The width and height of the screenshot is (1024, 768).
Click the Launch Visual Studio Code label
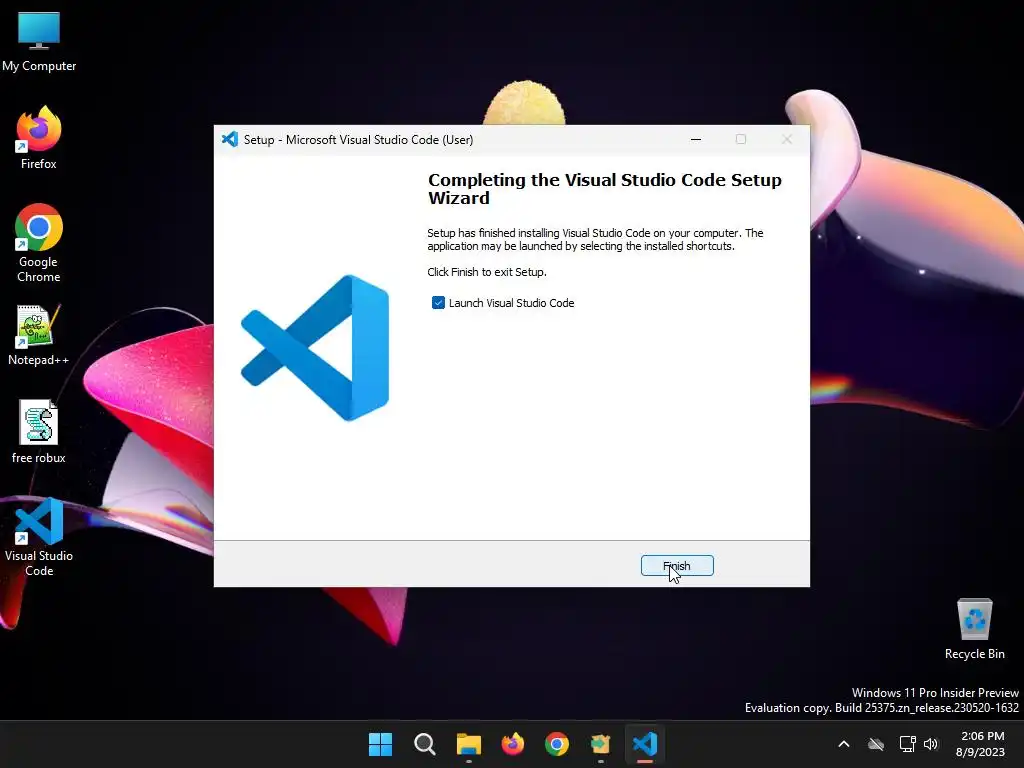pyautogui.click(x=511, y=303)
